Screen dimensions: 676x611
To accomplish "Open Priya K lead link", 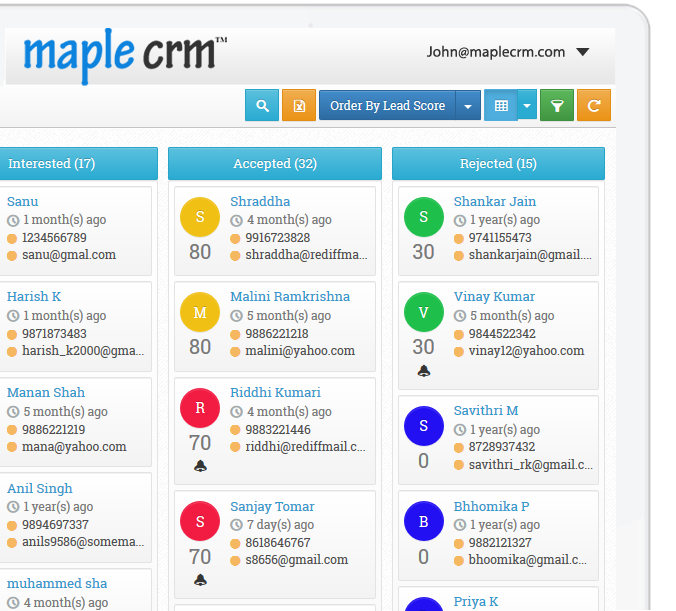I will coord(476,602).
